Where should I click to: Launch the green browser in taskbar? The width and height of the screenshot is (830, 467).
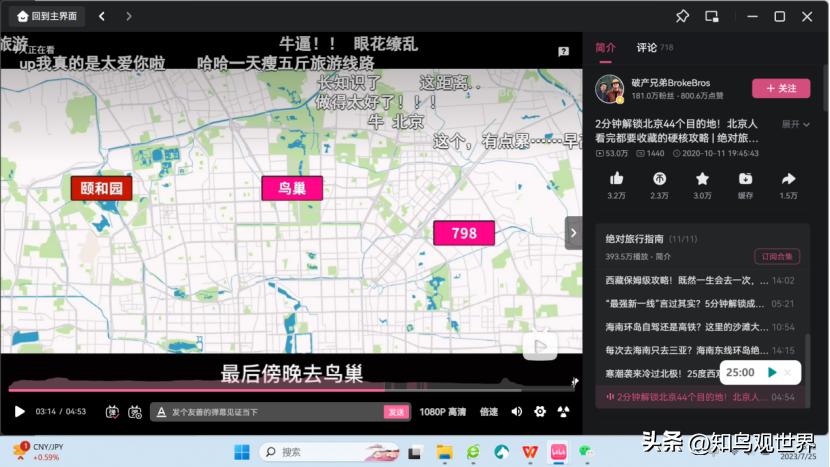(x=473, y=452)
